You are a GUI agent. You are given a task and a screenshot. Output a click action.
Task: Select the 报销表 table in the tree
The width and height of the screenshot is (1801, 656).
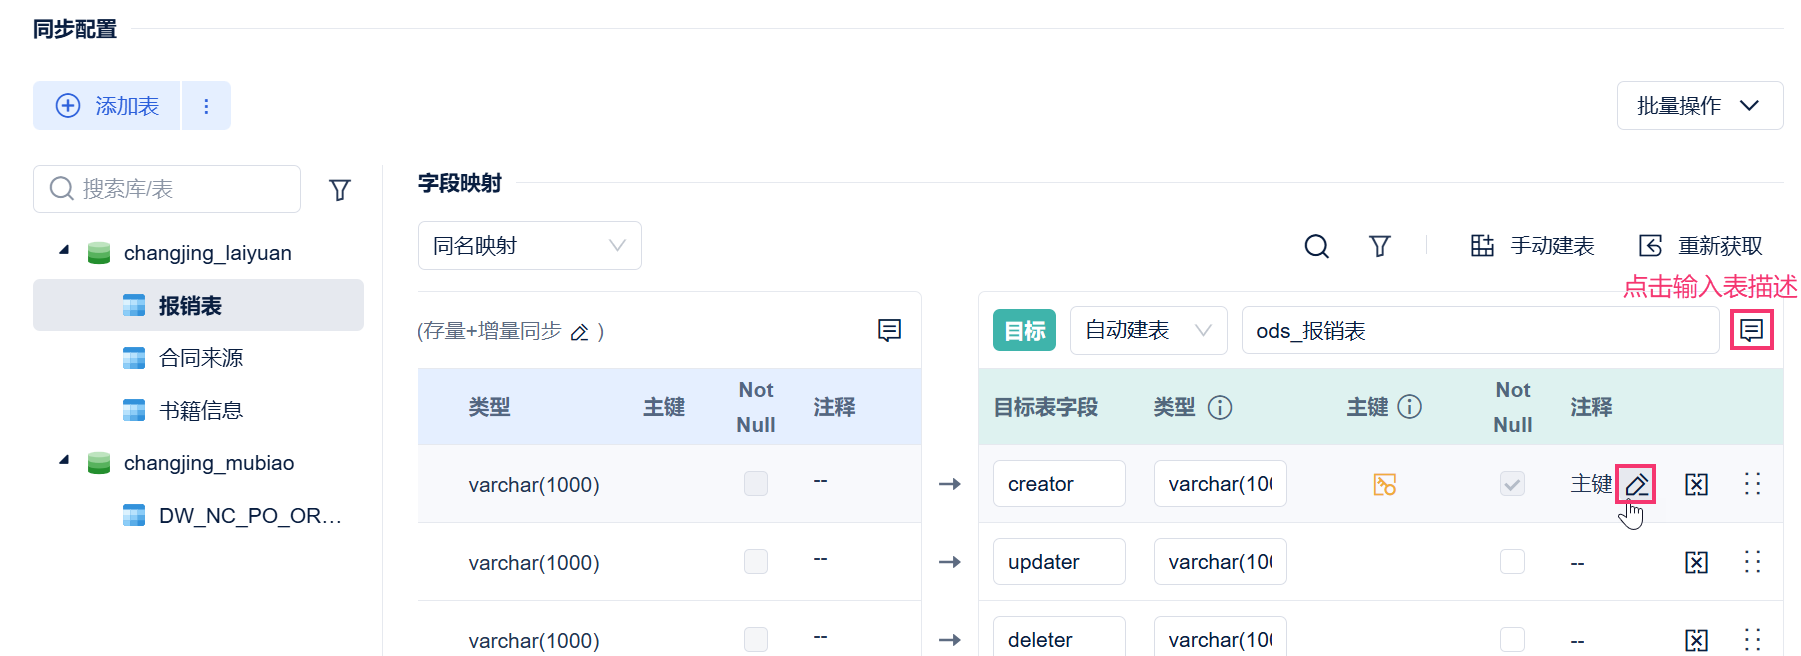[x=198, y=305]
